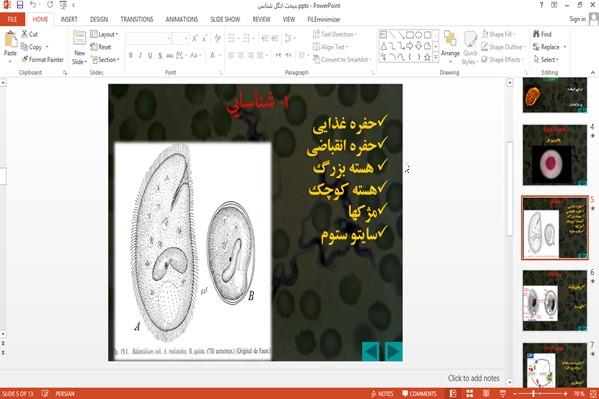Click the New Slide button icon
599x399 pixels.
pos(79,38)
